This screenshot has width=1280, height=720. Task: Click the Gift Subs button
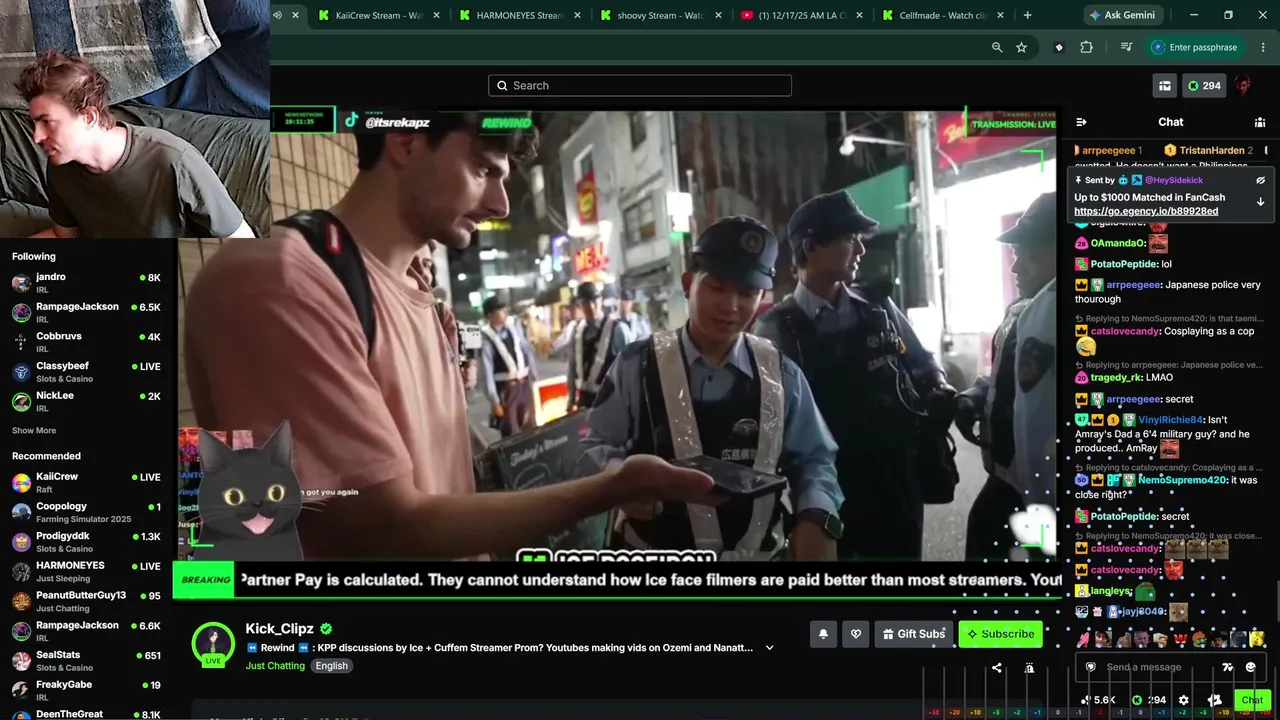[x=914, y=634]
